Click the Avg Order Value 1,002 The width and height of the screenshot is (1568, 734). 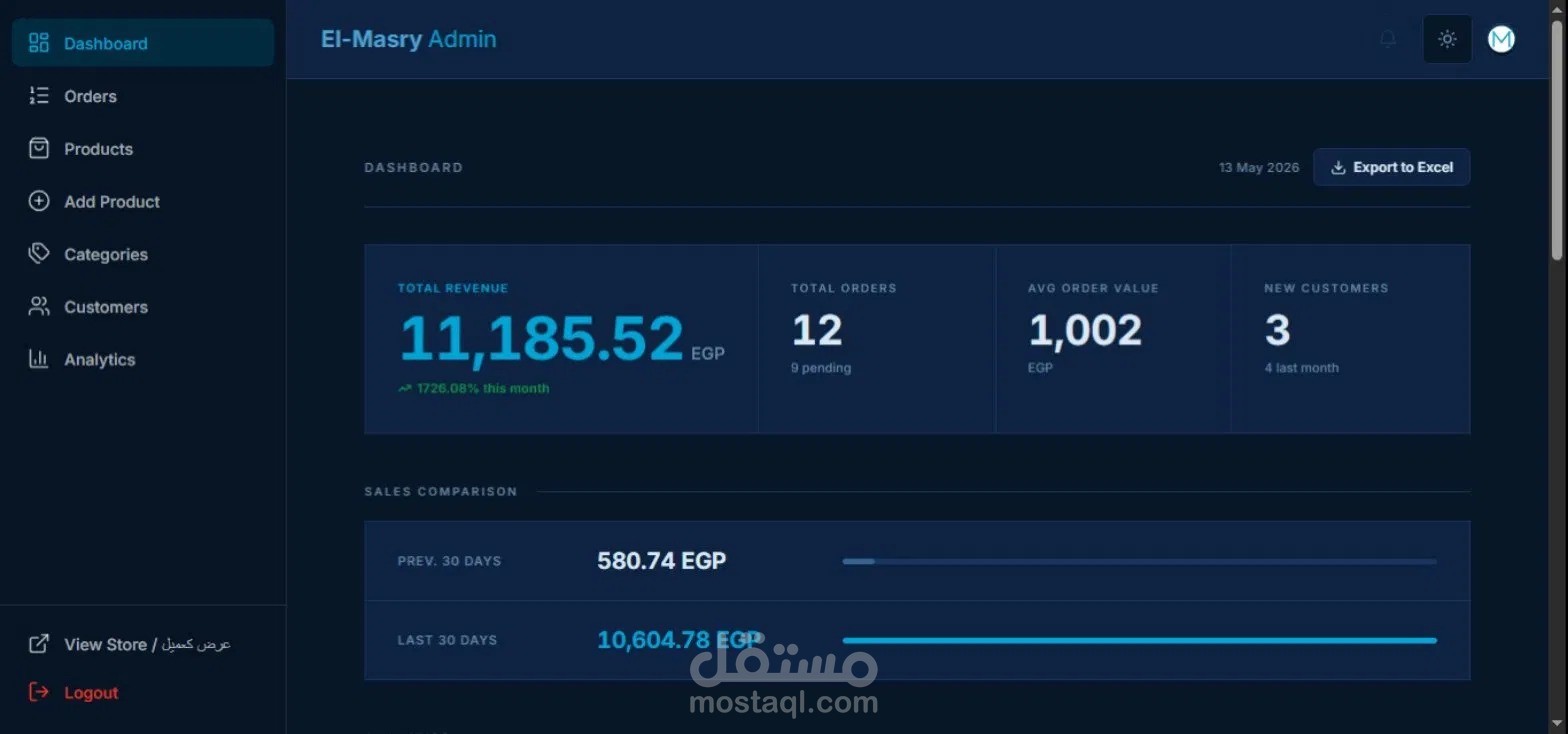[x=1085, y=330]
